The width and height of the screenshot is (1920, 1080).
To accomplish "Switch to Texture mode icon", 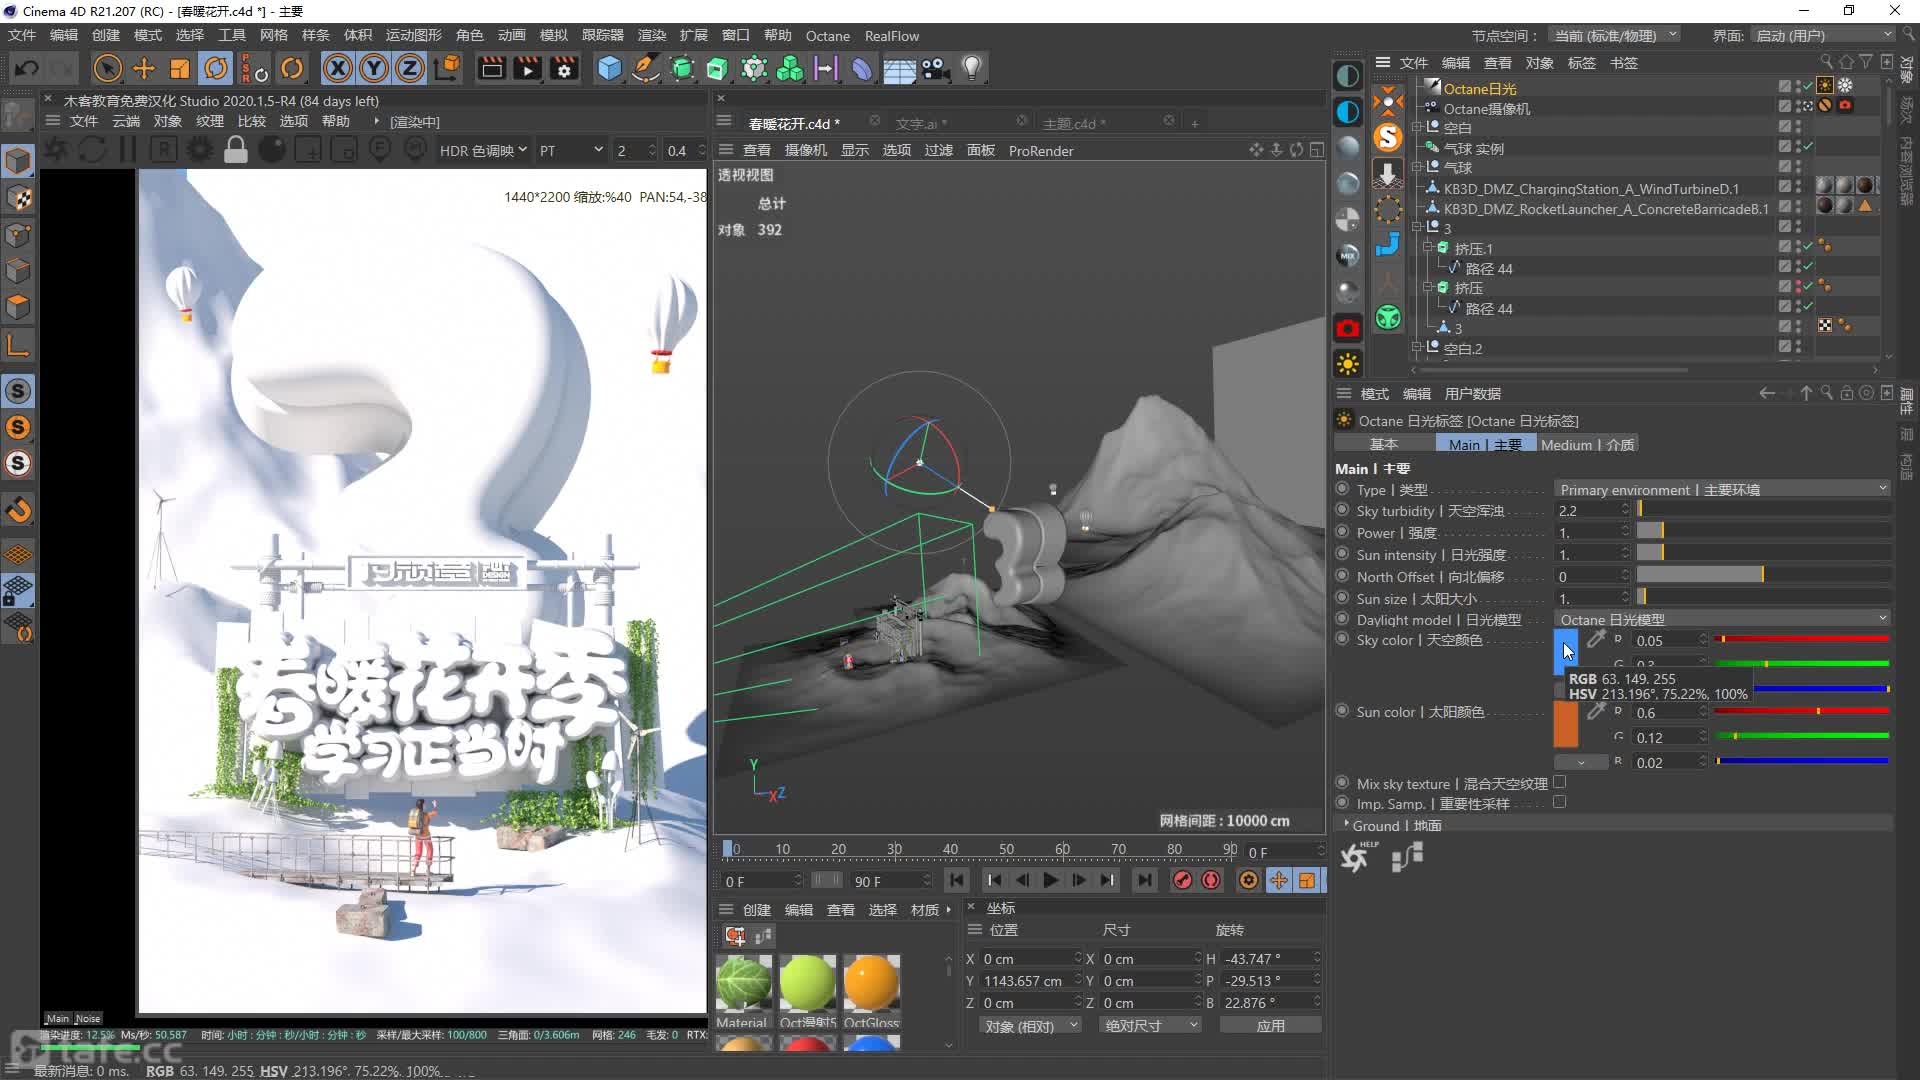I will (18, 198).
